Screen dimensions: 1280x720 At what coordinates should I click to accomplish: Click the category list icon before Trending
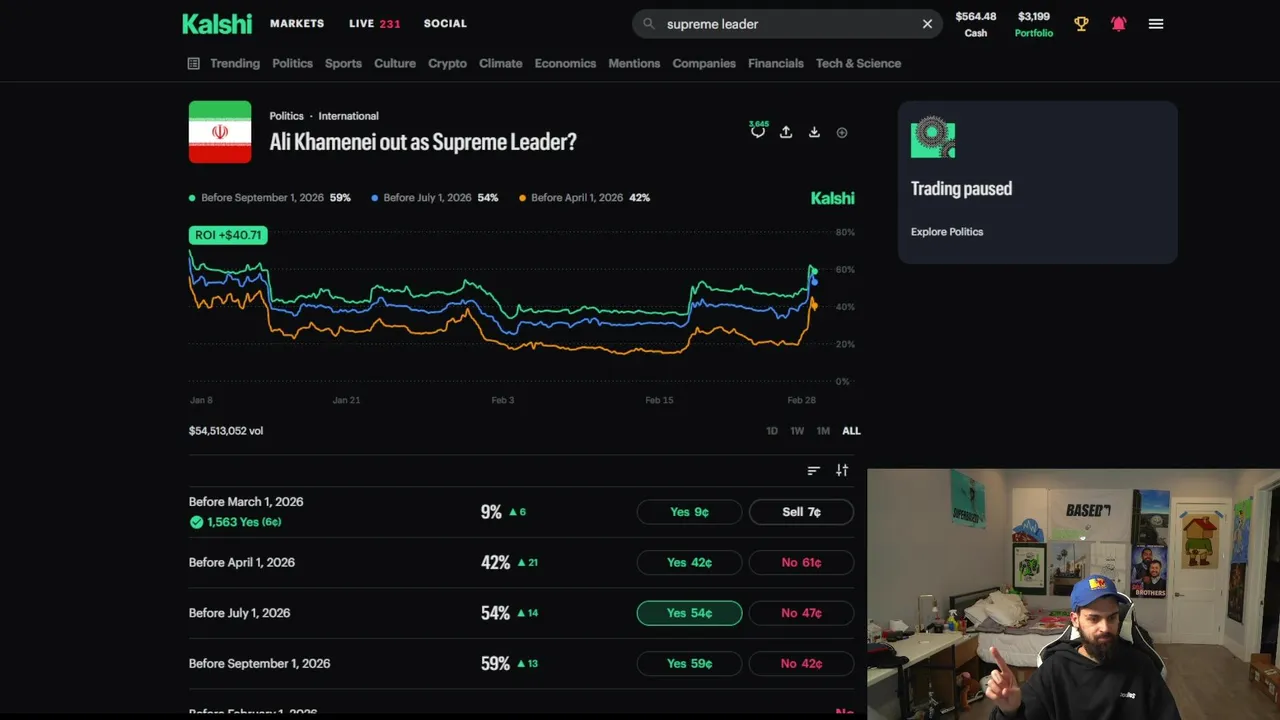pyautogui.click(x=194, y=63)
